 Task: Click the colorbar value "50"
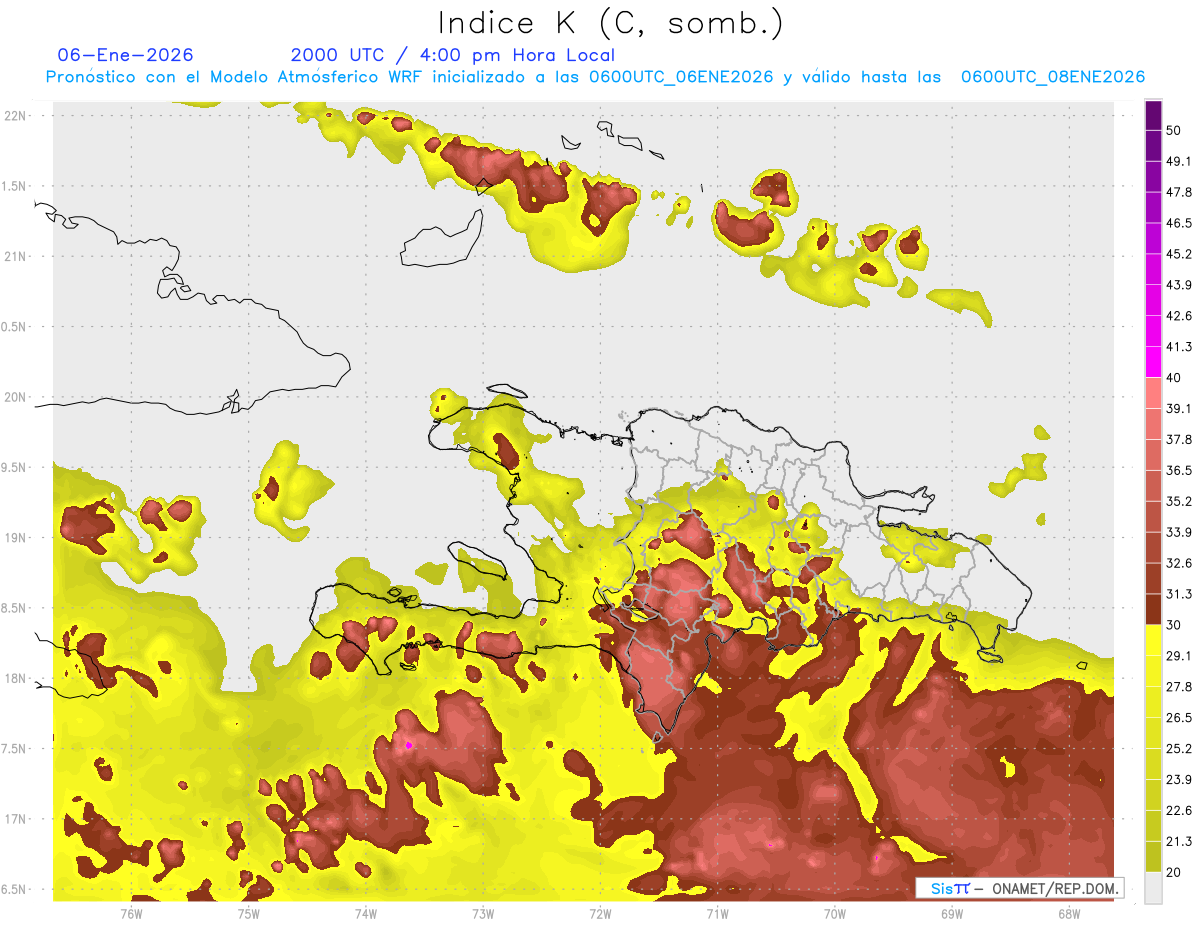[1174, 130]
